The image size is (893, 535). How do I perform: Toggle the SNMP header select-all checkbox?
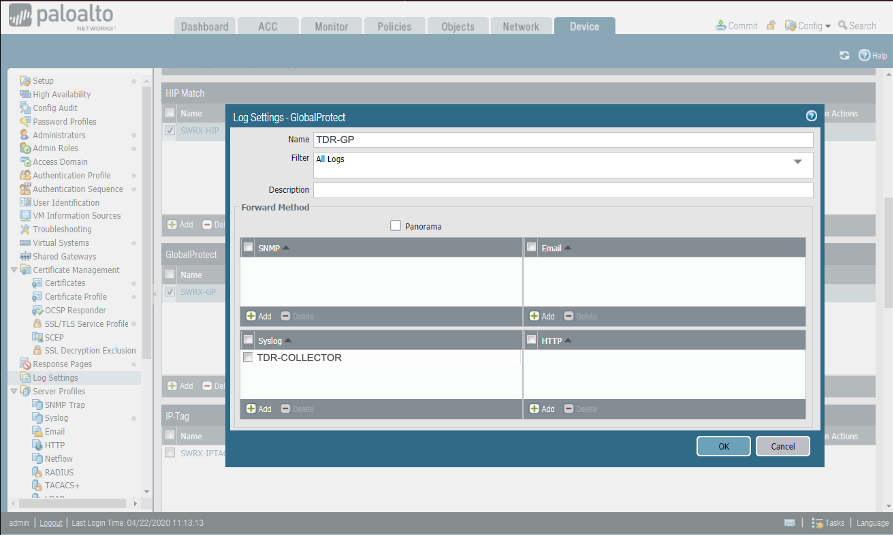point(248,247)
